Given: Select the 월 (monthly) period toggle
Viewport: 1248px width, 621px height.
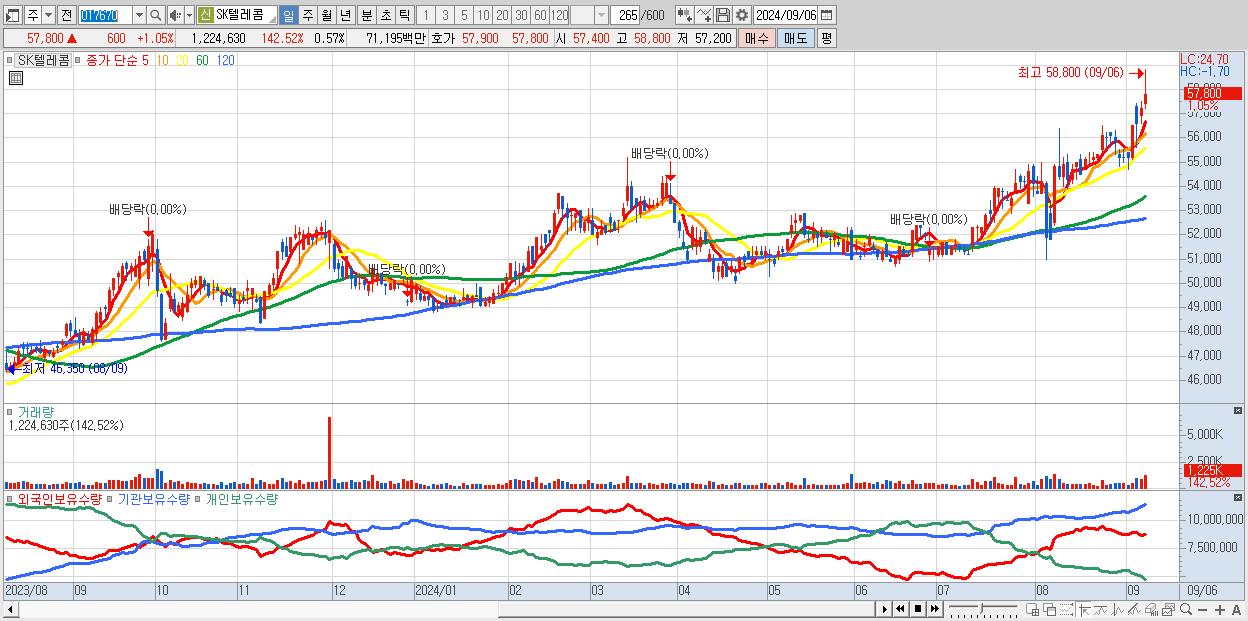Looking at the screenshot, I should coord(326,16).
